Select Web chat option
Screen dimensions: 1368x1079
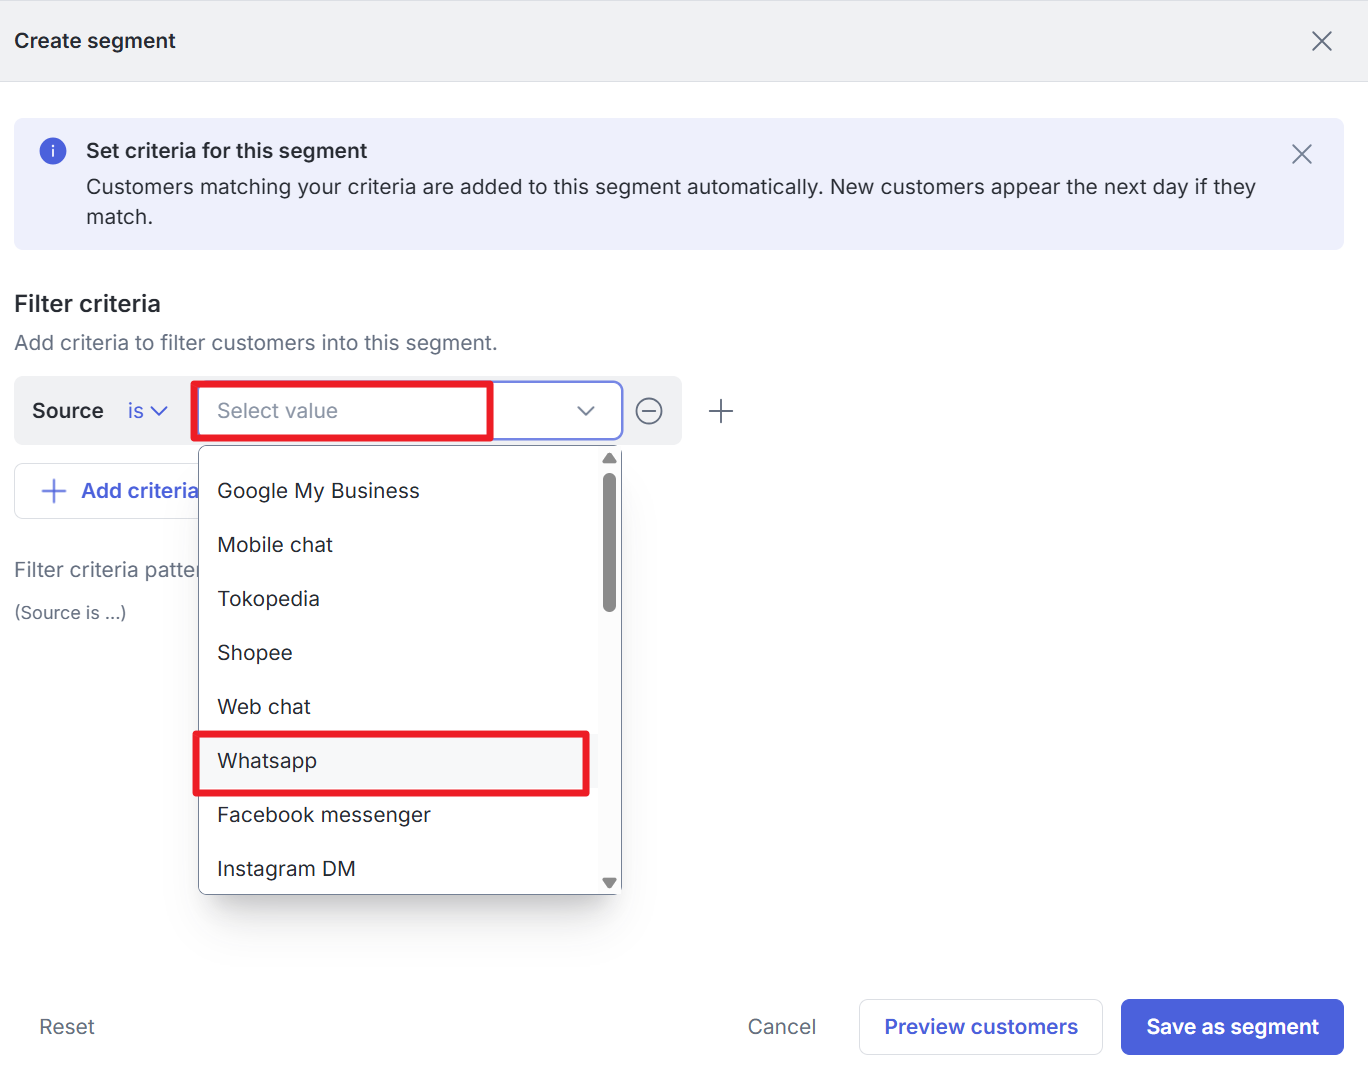pyautogui.click(x=399, y=707)
